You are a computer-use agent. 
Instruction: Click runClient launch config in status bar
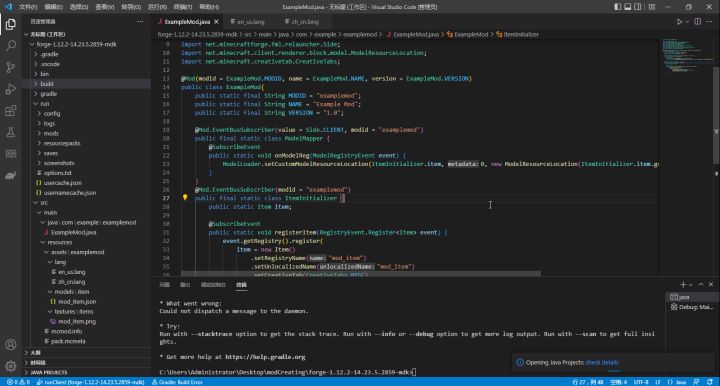90,382
